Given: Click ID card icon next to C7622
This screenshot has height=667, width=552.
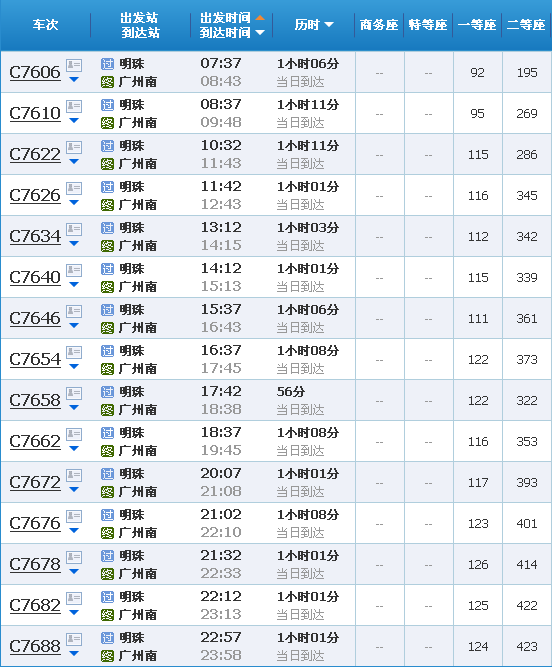Looking at the screenshot, I should point(74,147).
